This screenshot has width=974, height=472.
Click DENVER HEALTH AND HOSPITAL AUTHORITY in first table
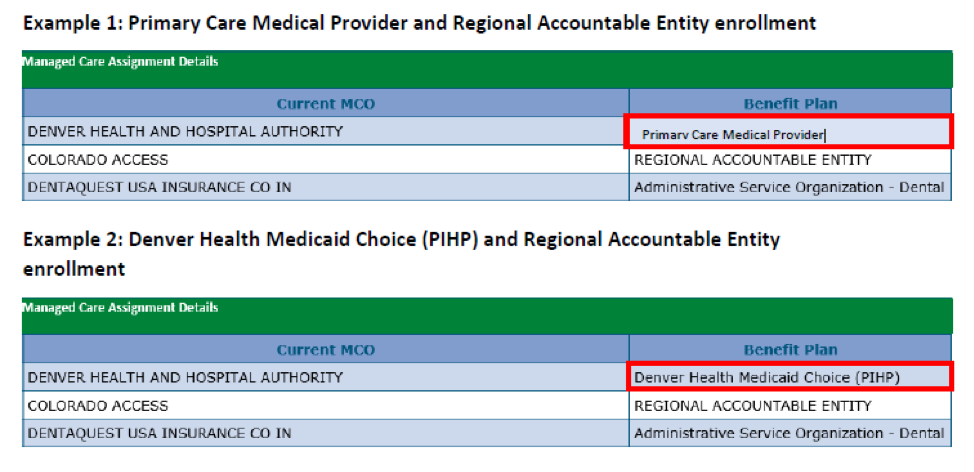[x=185, y=132]
